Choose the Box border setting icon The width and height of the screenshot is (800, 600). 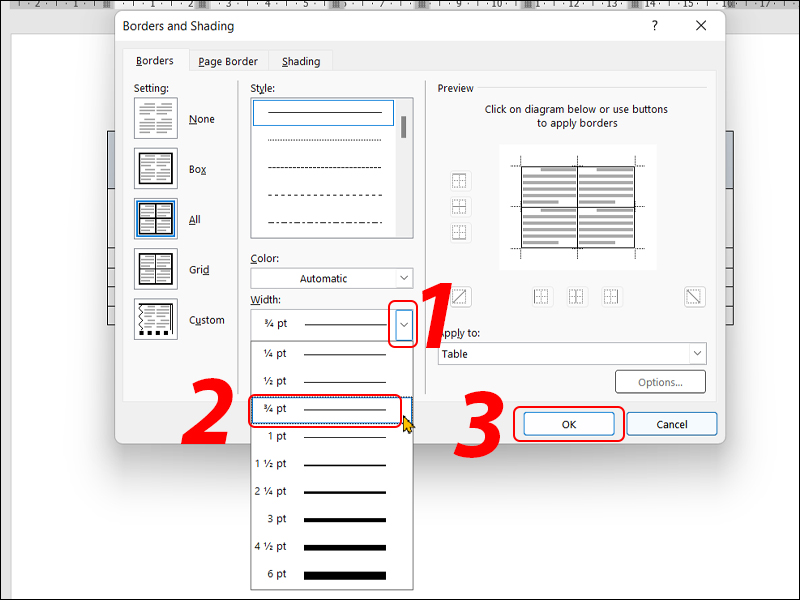click(x=156, y=169)
